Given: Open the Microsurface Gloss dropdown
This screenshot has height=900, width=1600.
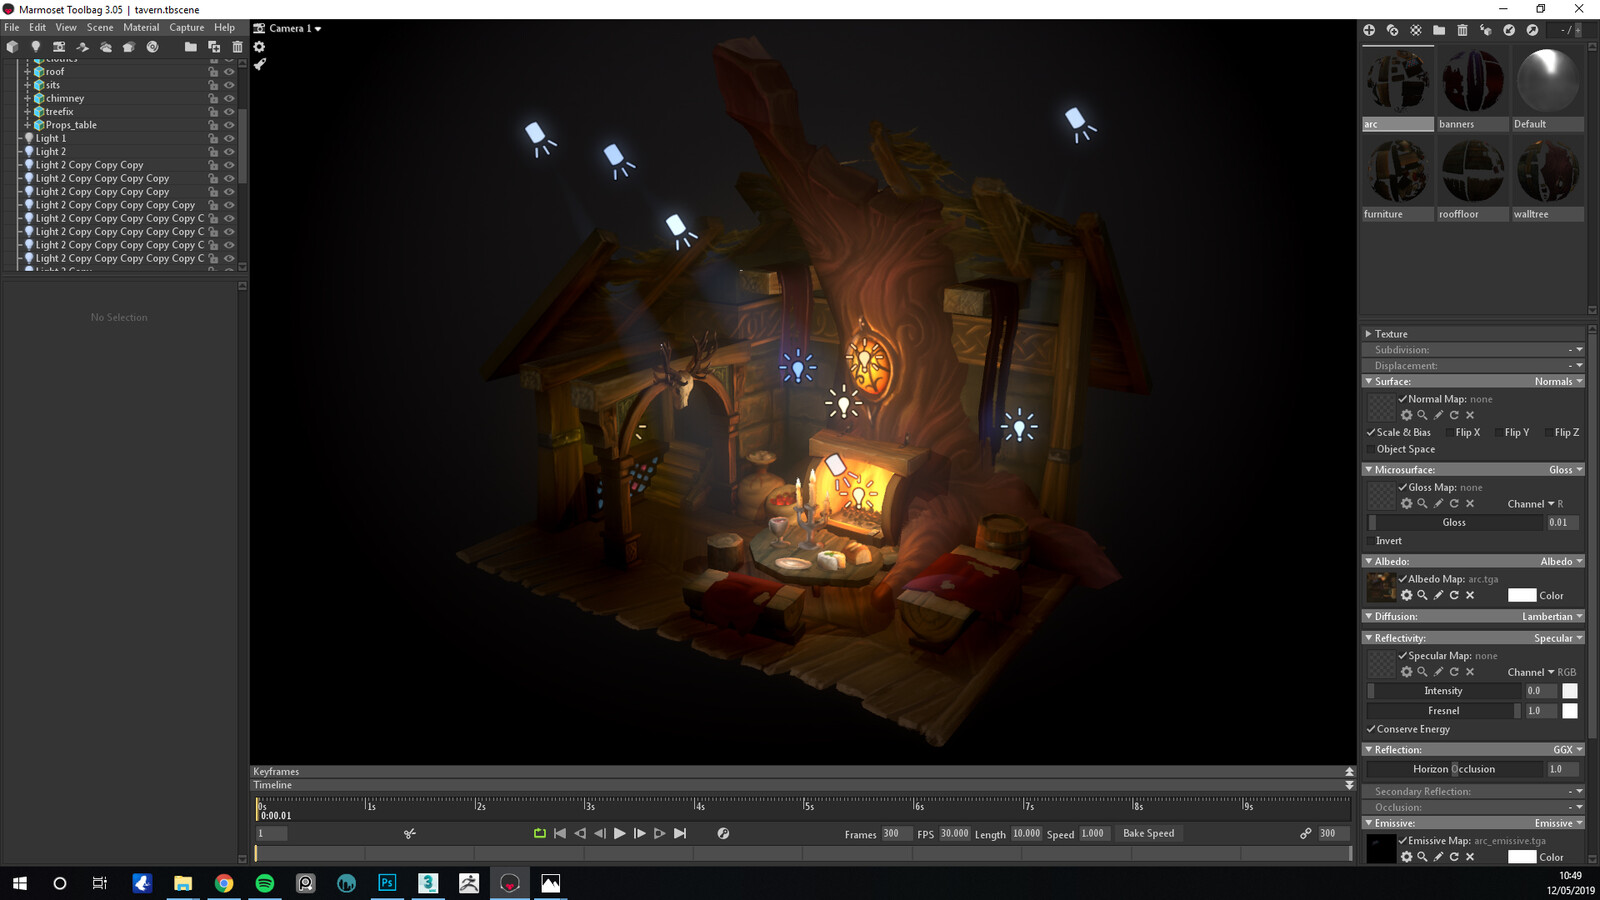Looking at the screenshot, I should 1565,470.
